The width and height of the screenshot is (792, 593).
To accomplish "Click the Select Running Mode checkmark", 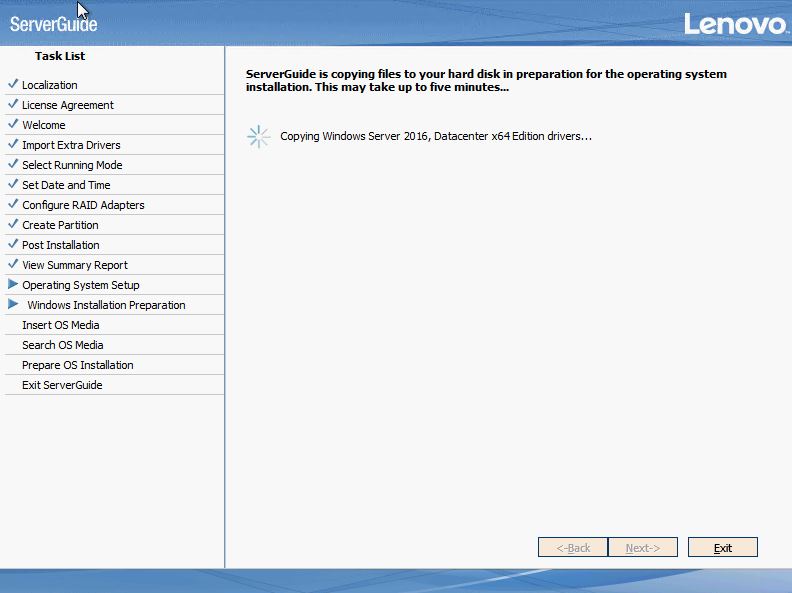I will tap(13, 164).
